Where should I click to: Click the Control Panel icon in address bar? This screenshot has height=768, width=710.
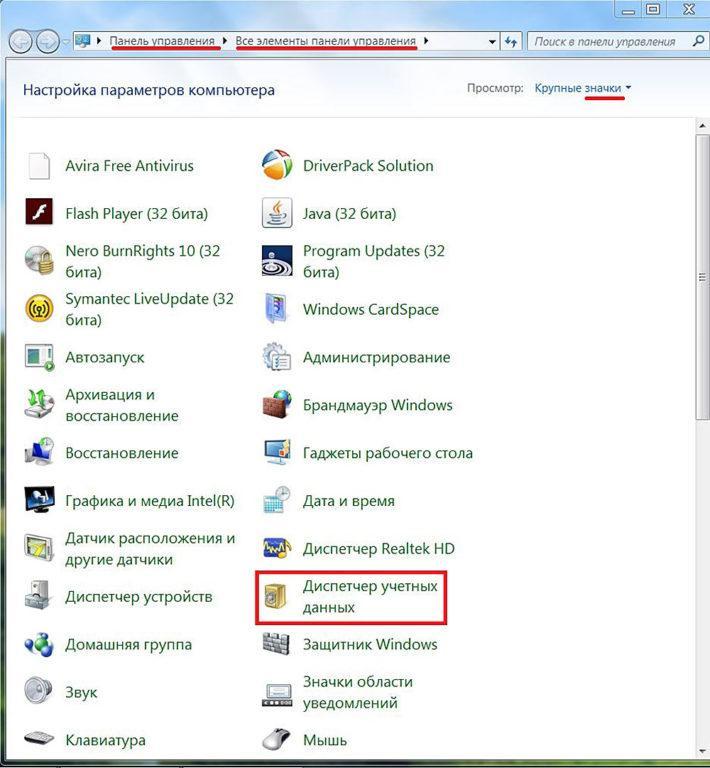point(83,41)
